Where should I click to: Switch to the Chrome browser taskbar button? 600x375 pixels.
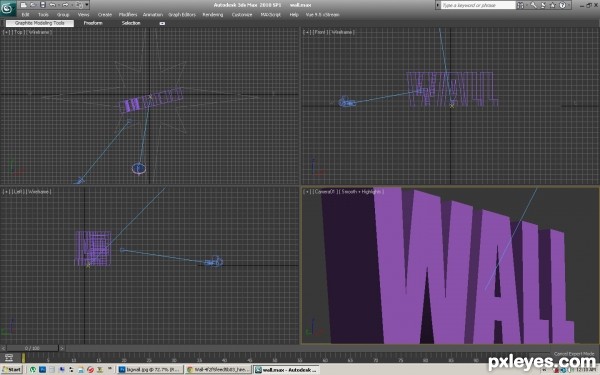coord(217,370)
